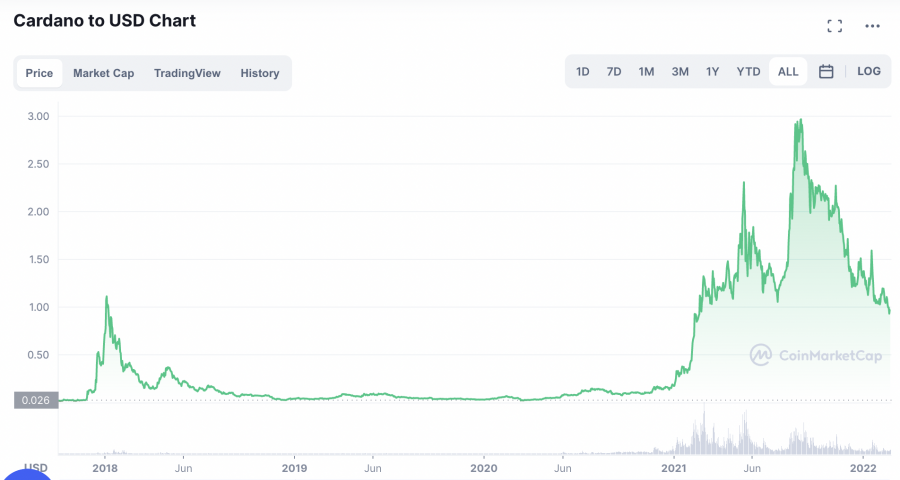This screenshot has width=900, height=480.
Task: Click the USD currency label below chart
Action: tap(36, 467)
